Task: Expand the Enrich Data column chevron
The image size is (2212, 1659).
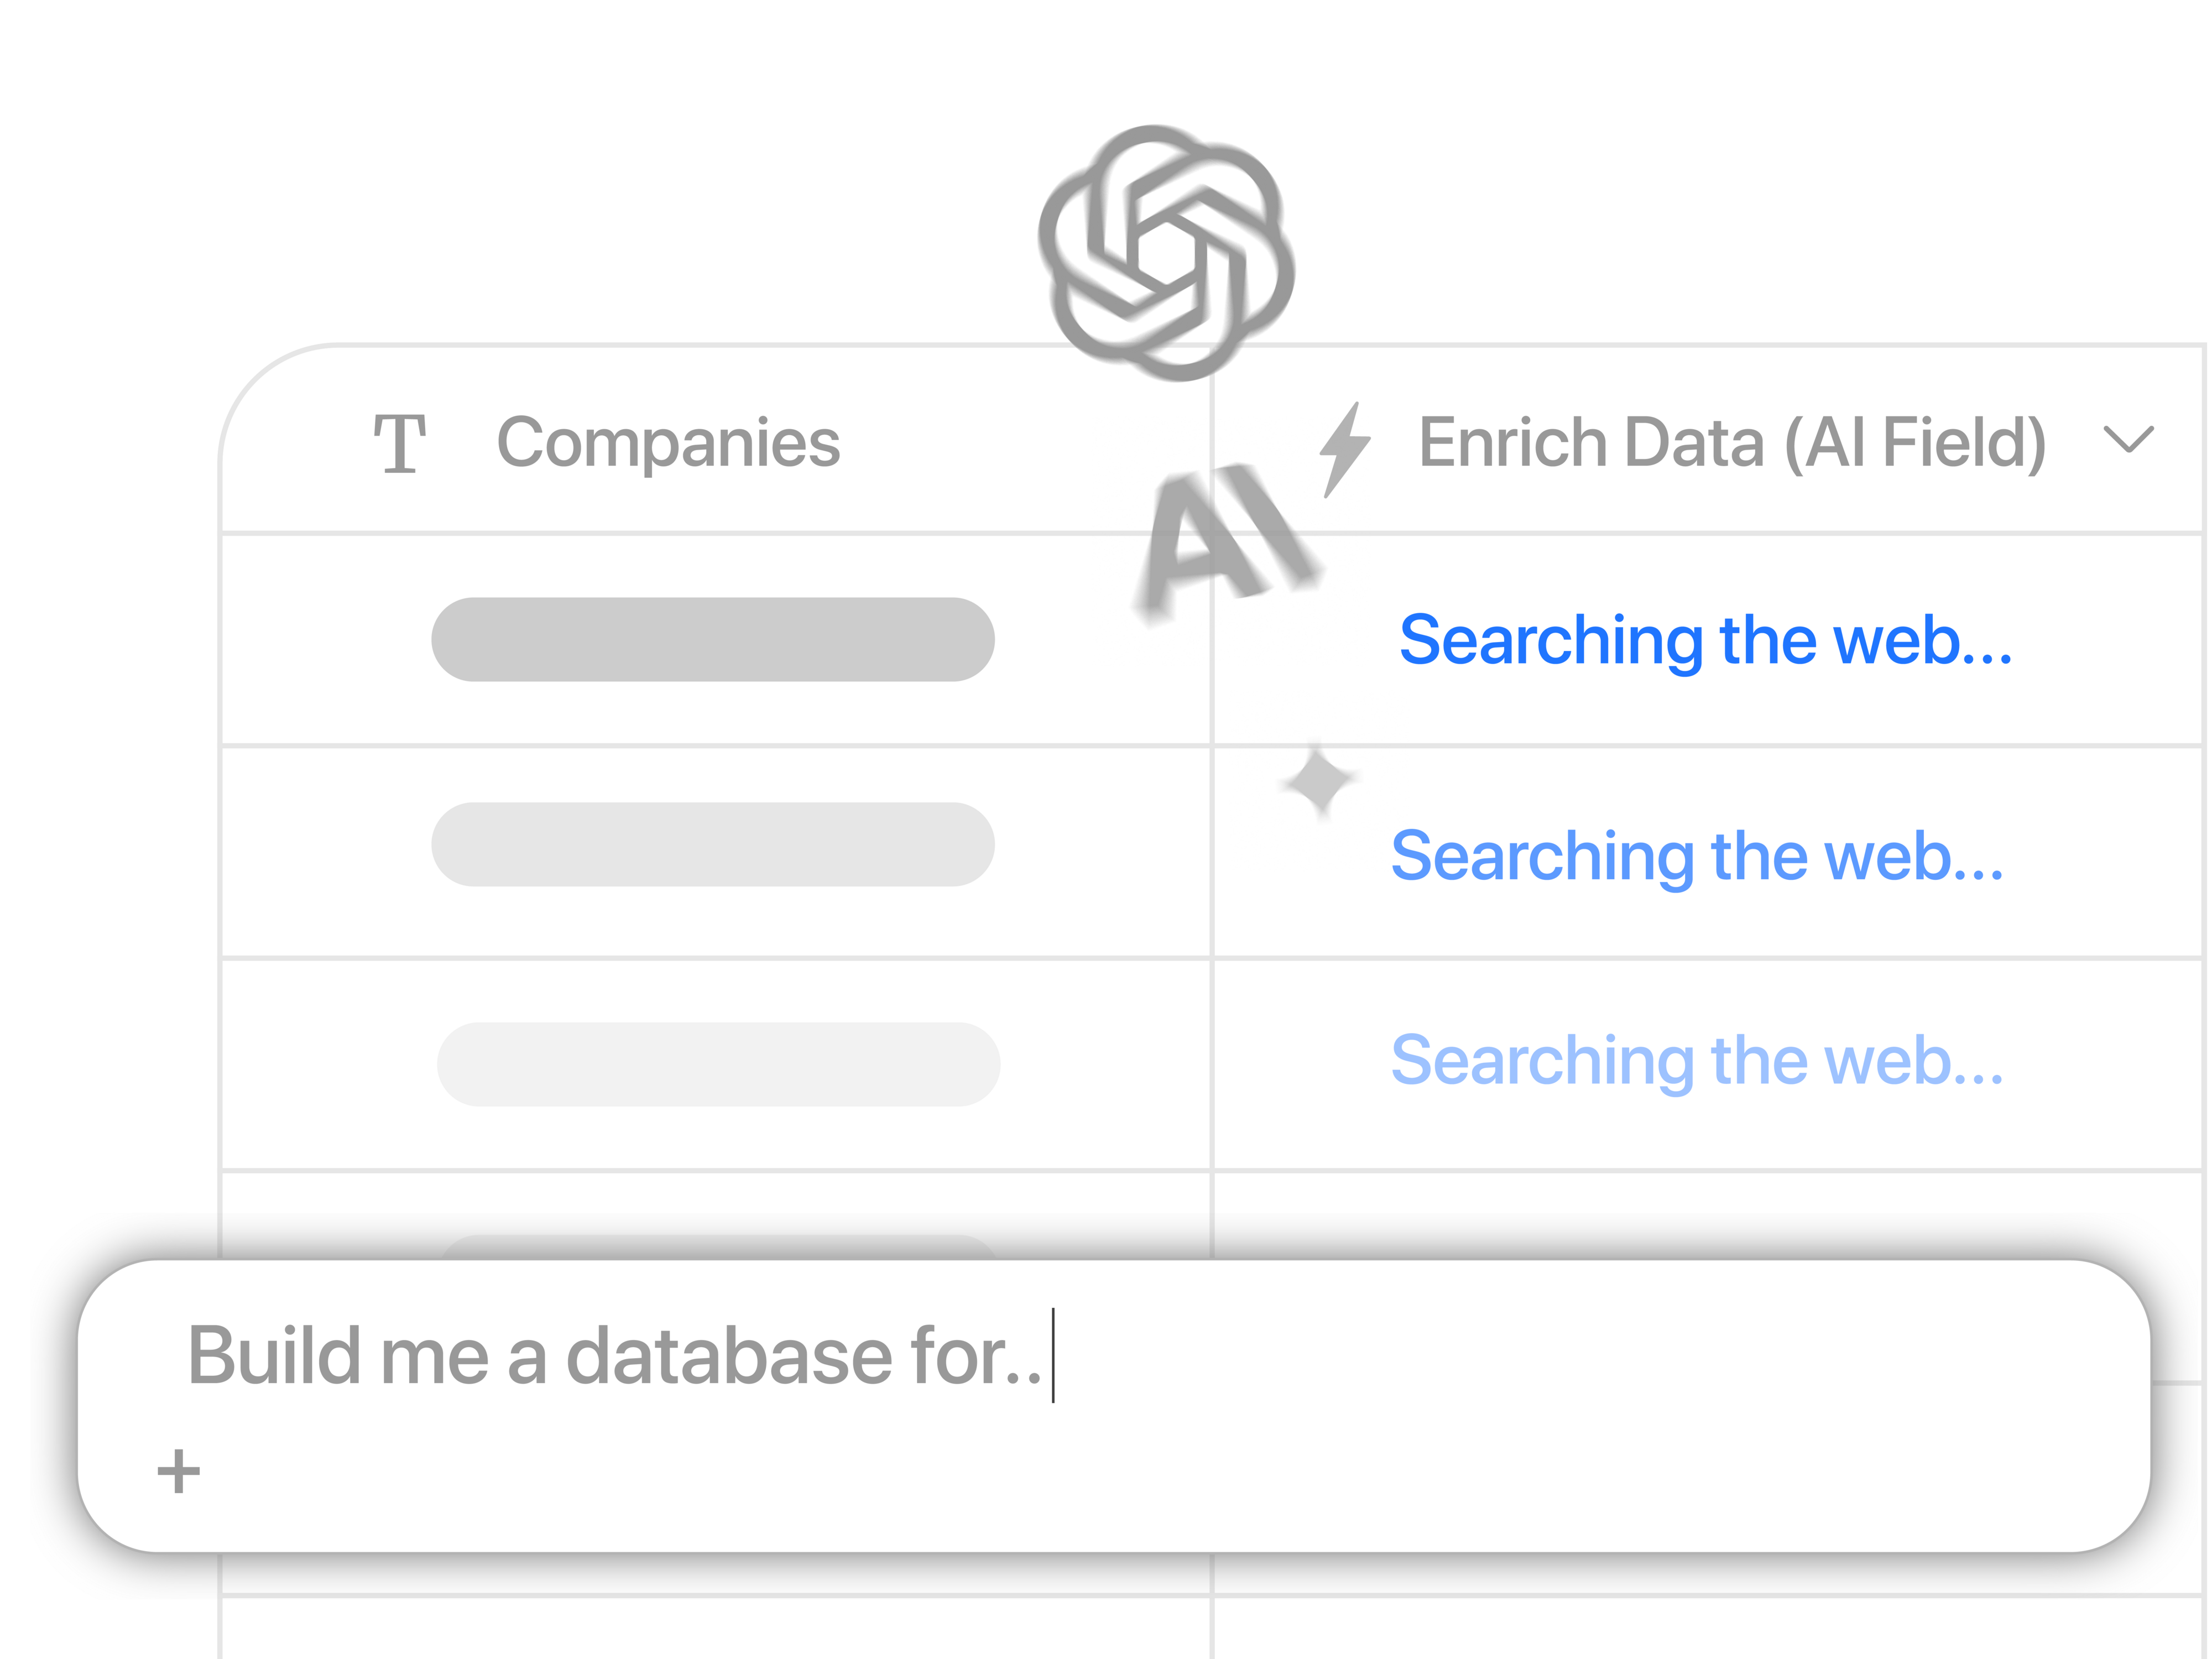Action: (2128, 439)
